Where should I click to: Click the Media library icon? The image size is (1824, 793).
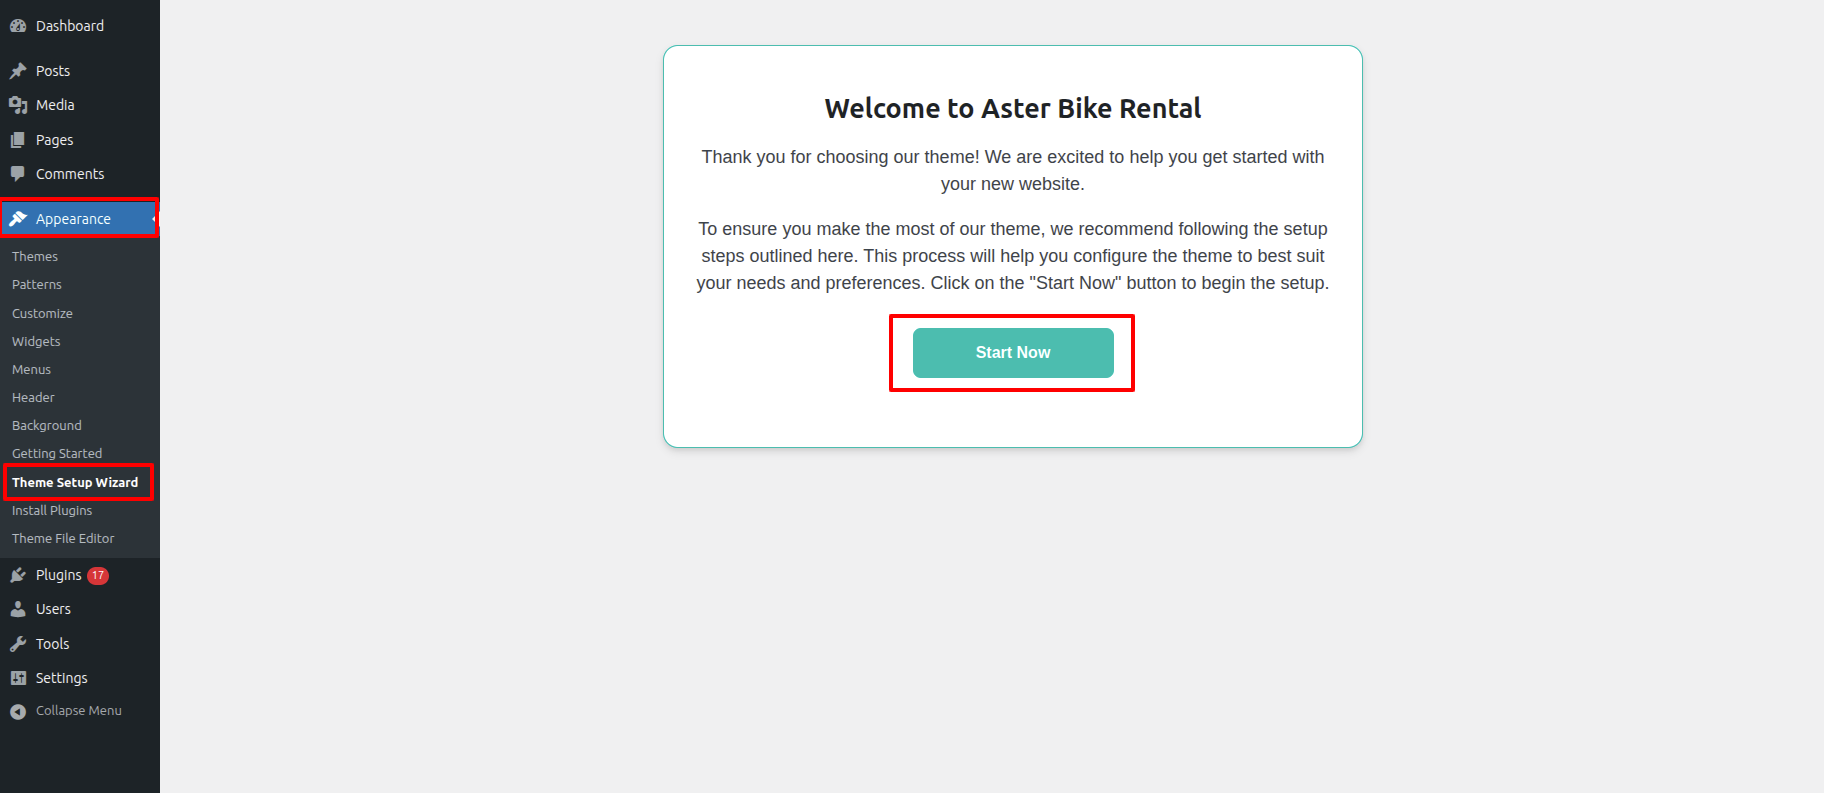(x=18, y=105)
